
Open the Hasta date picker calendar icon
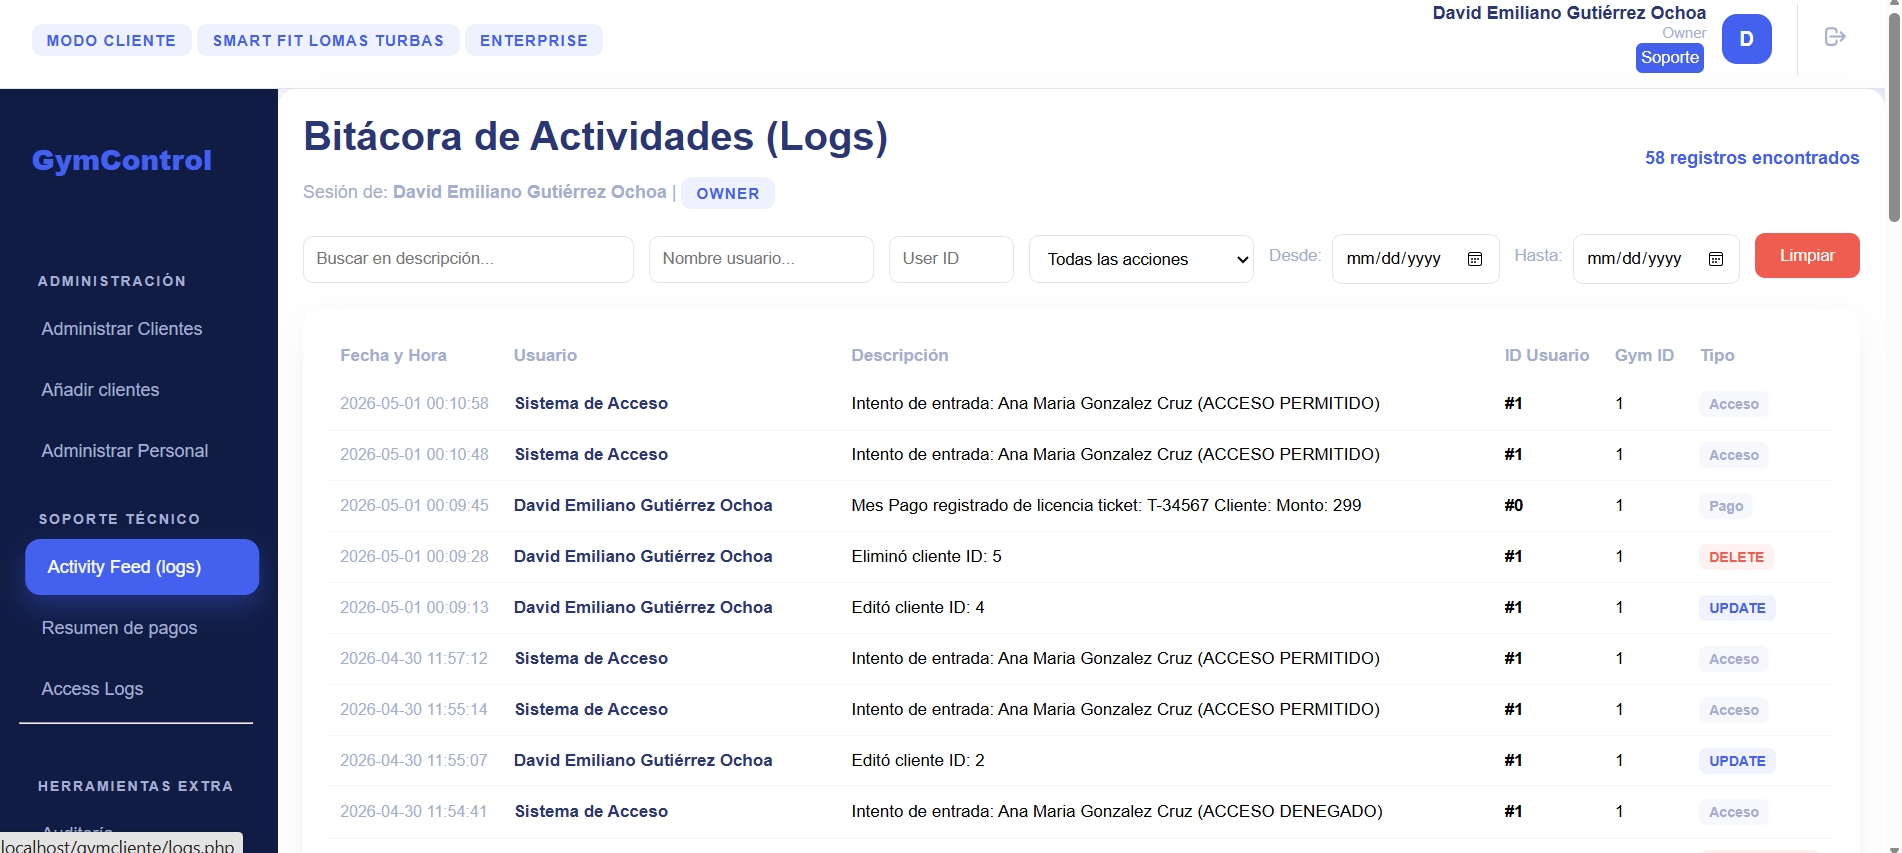1715,259
